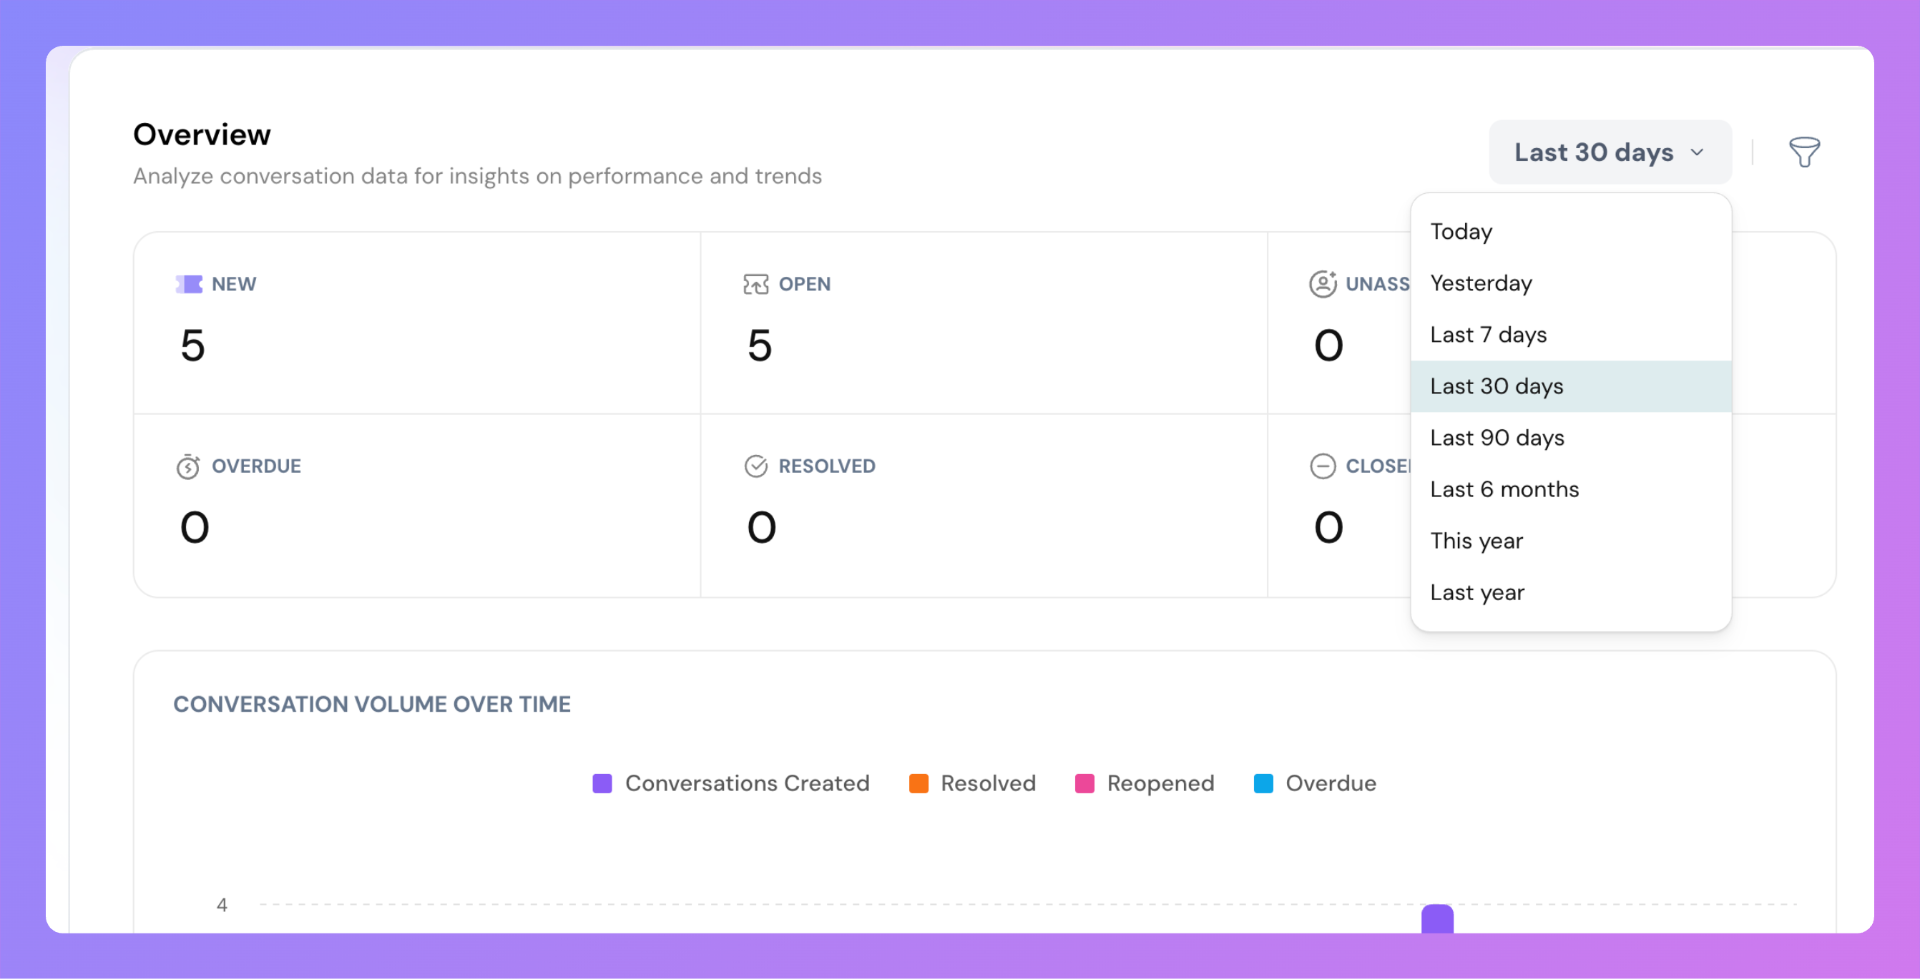Click the CLOSED minus-circle icon
The width and height of the screenshot is (1920, 980).
tap(1323, 466)
